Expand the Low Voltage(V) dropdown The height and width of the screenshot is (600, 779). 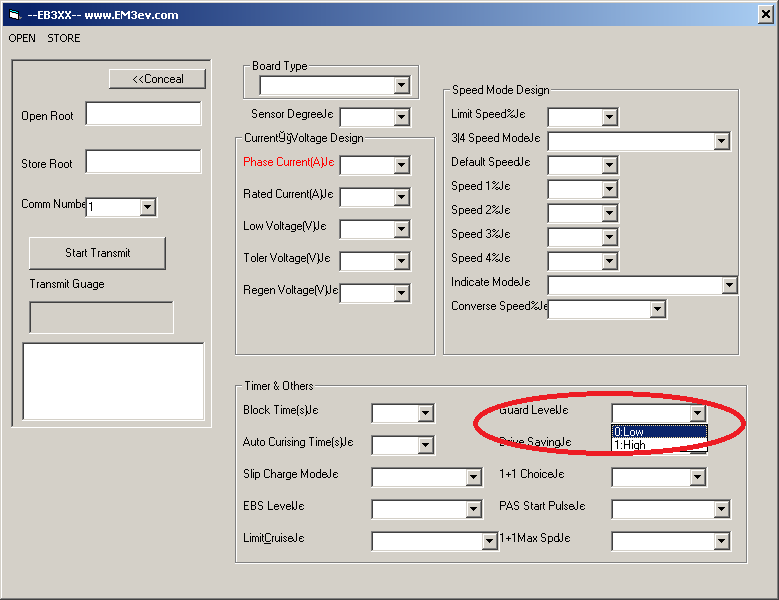401,230
